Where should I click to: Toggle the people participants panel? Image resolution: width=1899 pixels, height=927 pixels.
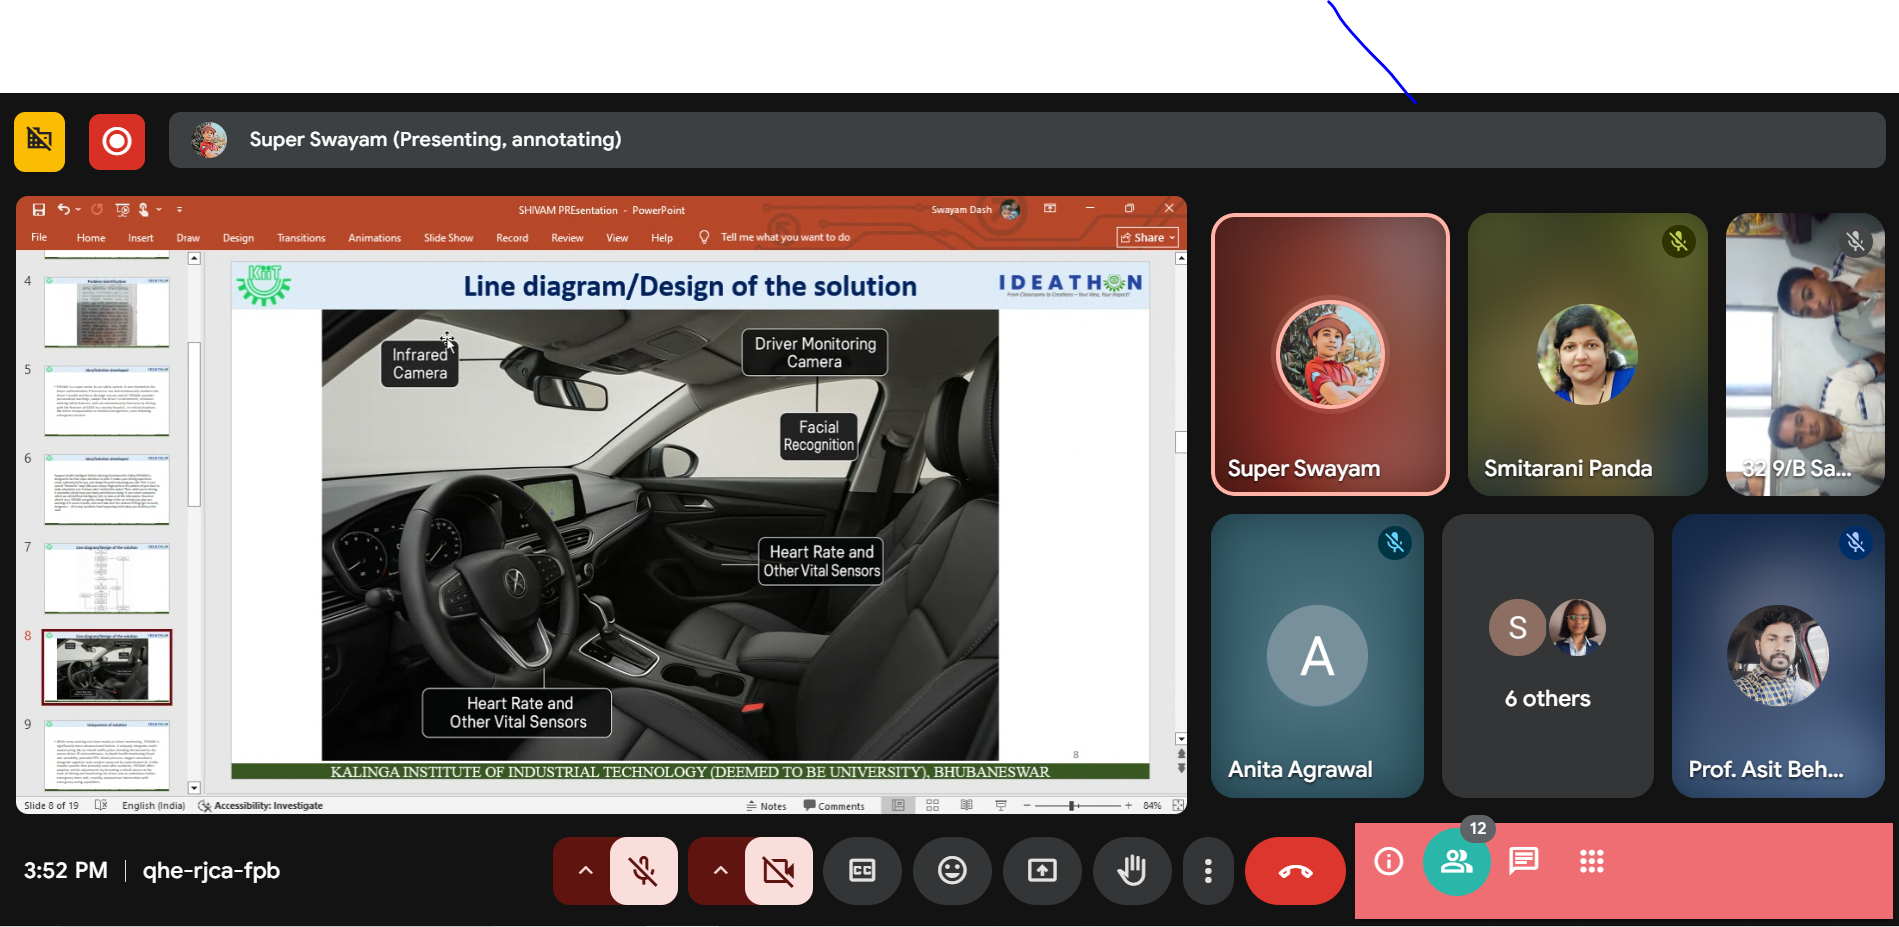coord(1456,861)
